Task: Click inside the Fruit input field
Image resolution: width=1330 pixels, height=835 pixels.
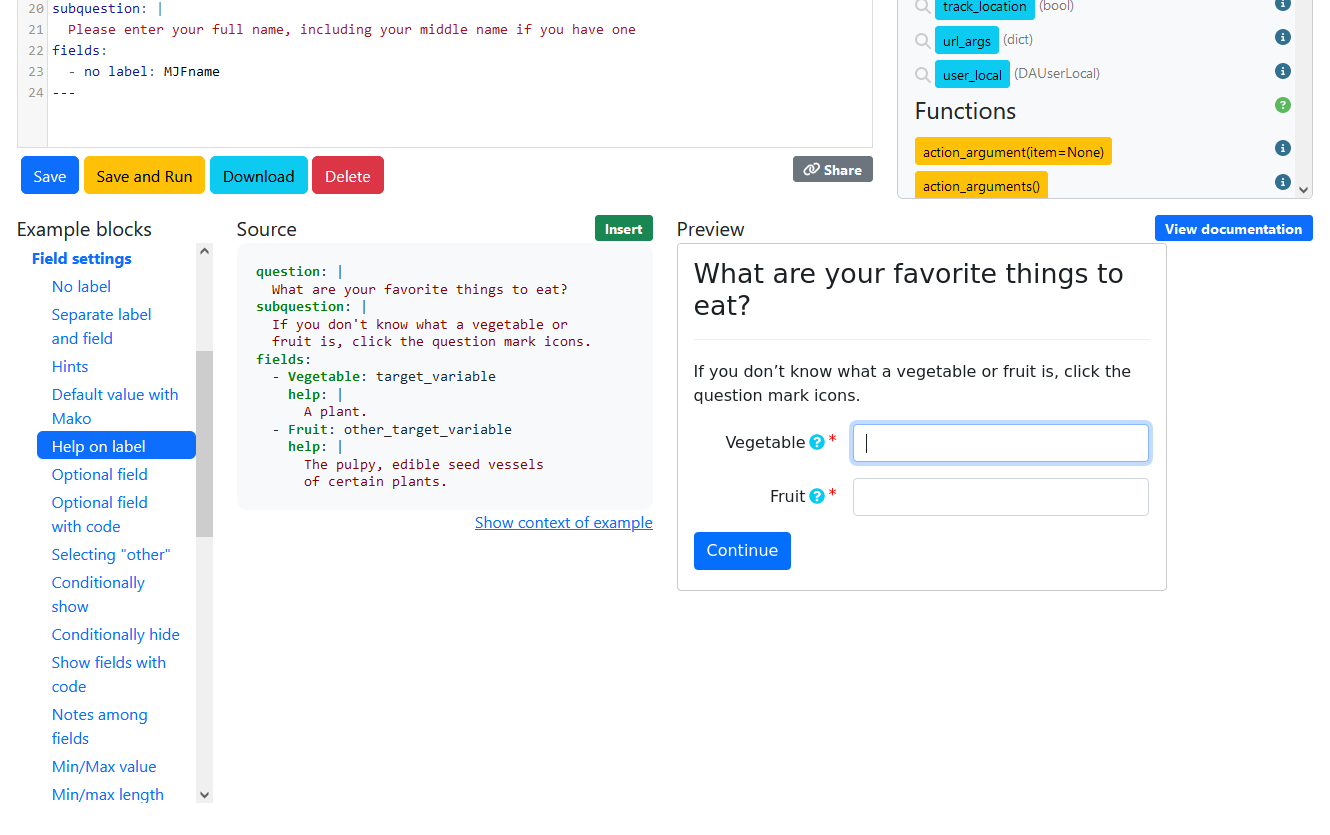Action: 1000,496
